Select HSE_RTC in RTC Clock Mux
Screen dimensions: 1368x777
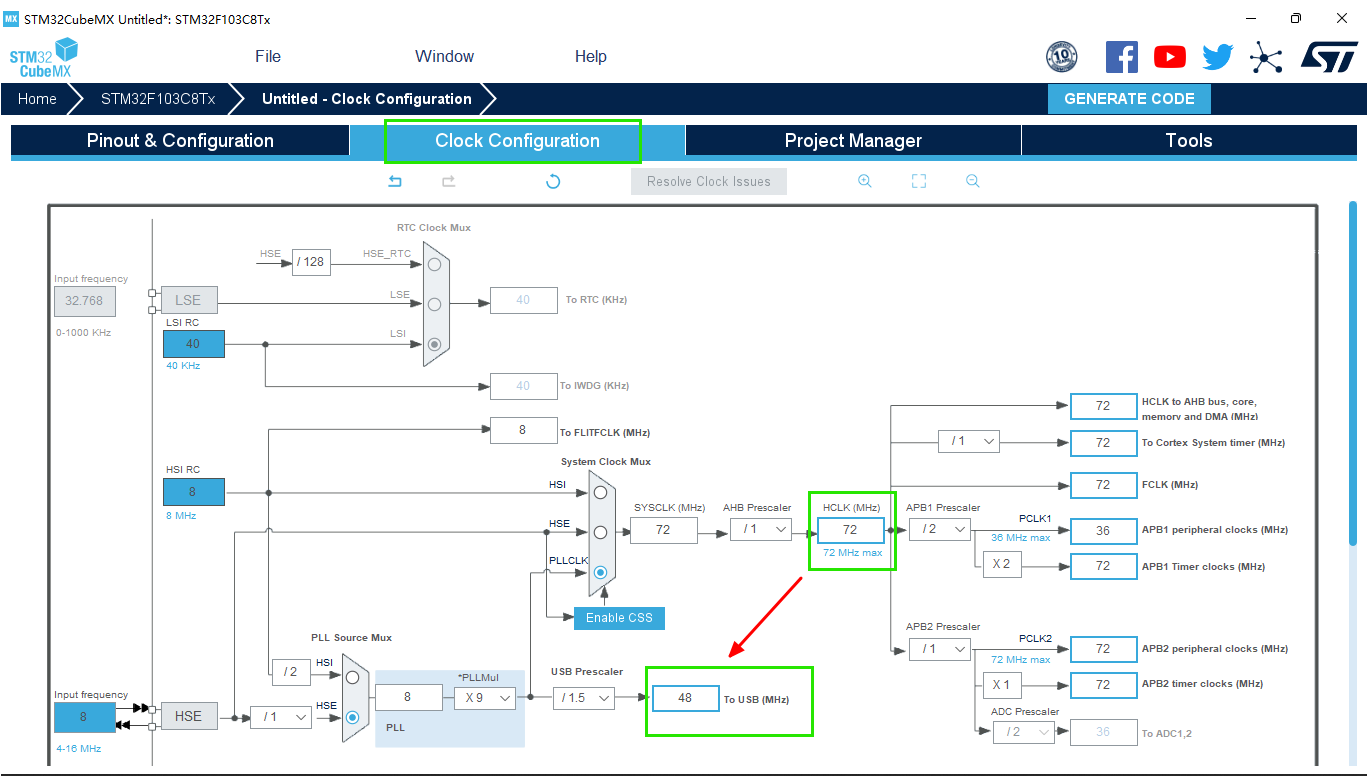click(x=434, y=265)
